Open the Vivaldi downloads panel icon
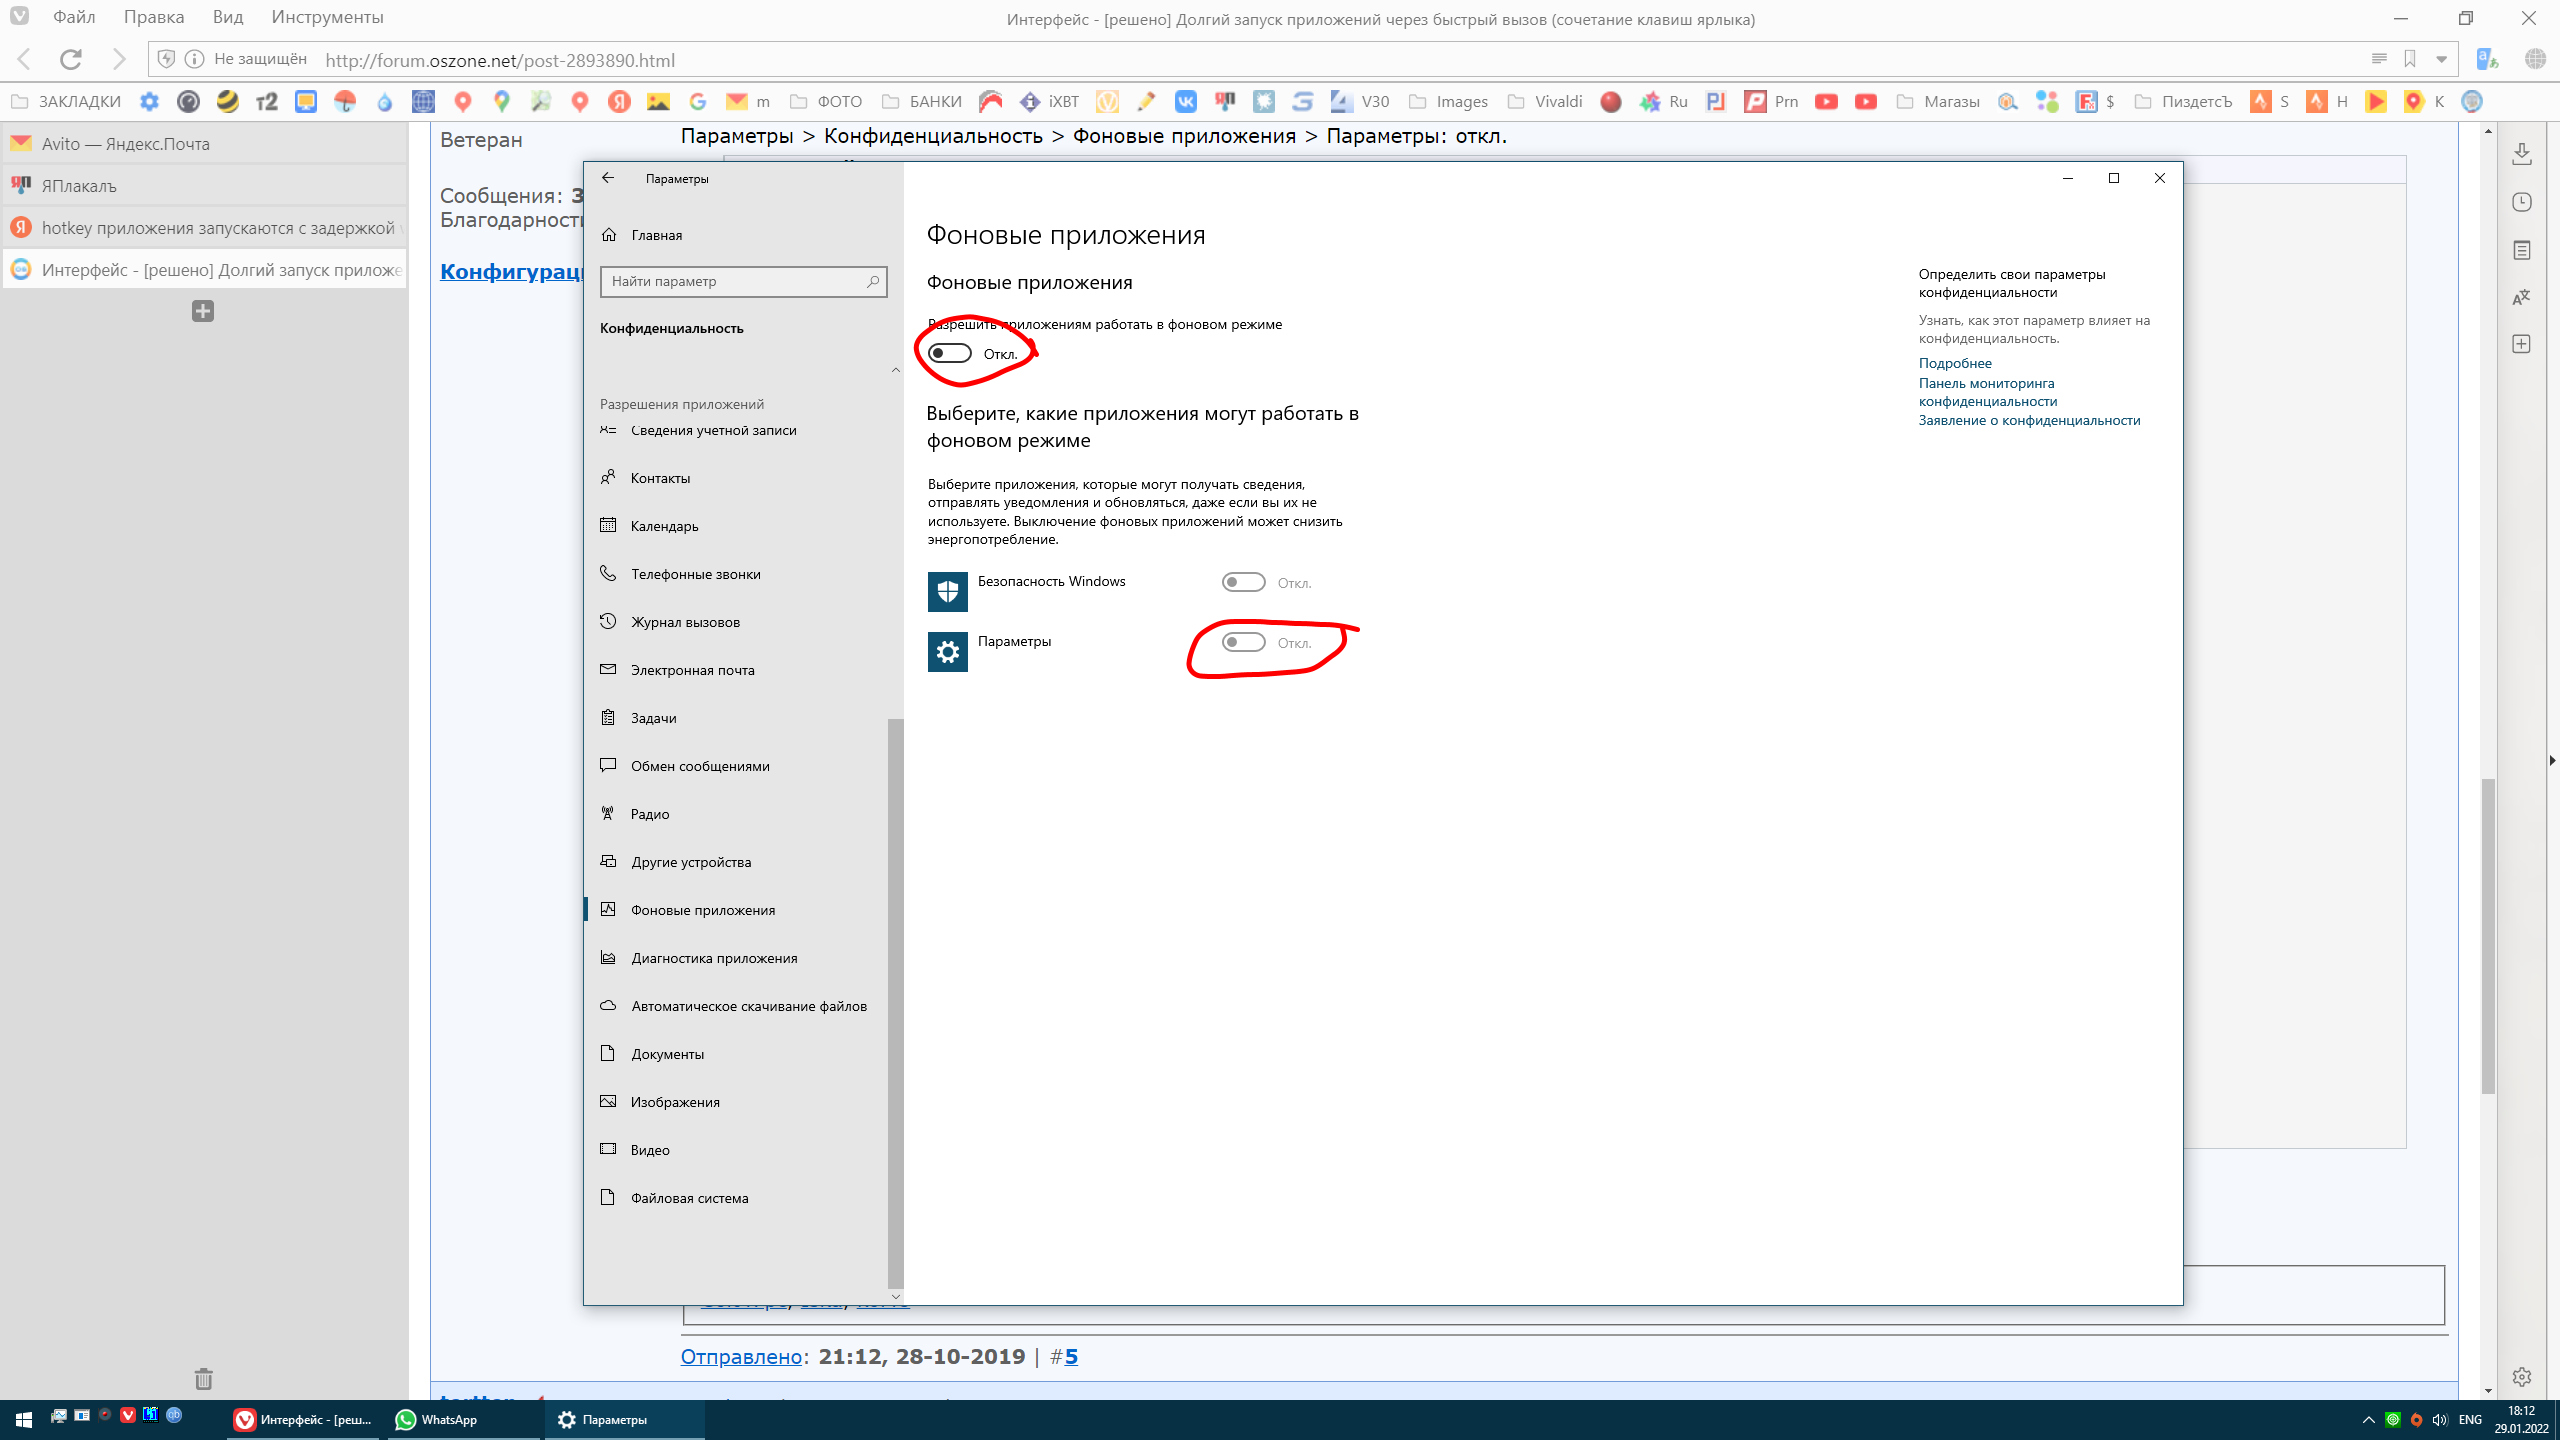 coord(2521,154)
